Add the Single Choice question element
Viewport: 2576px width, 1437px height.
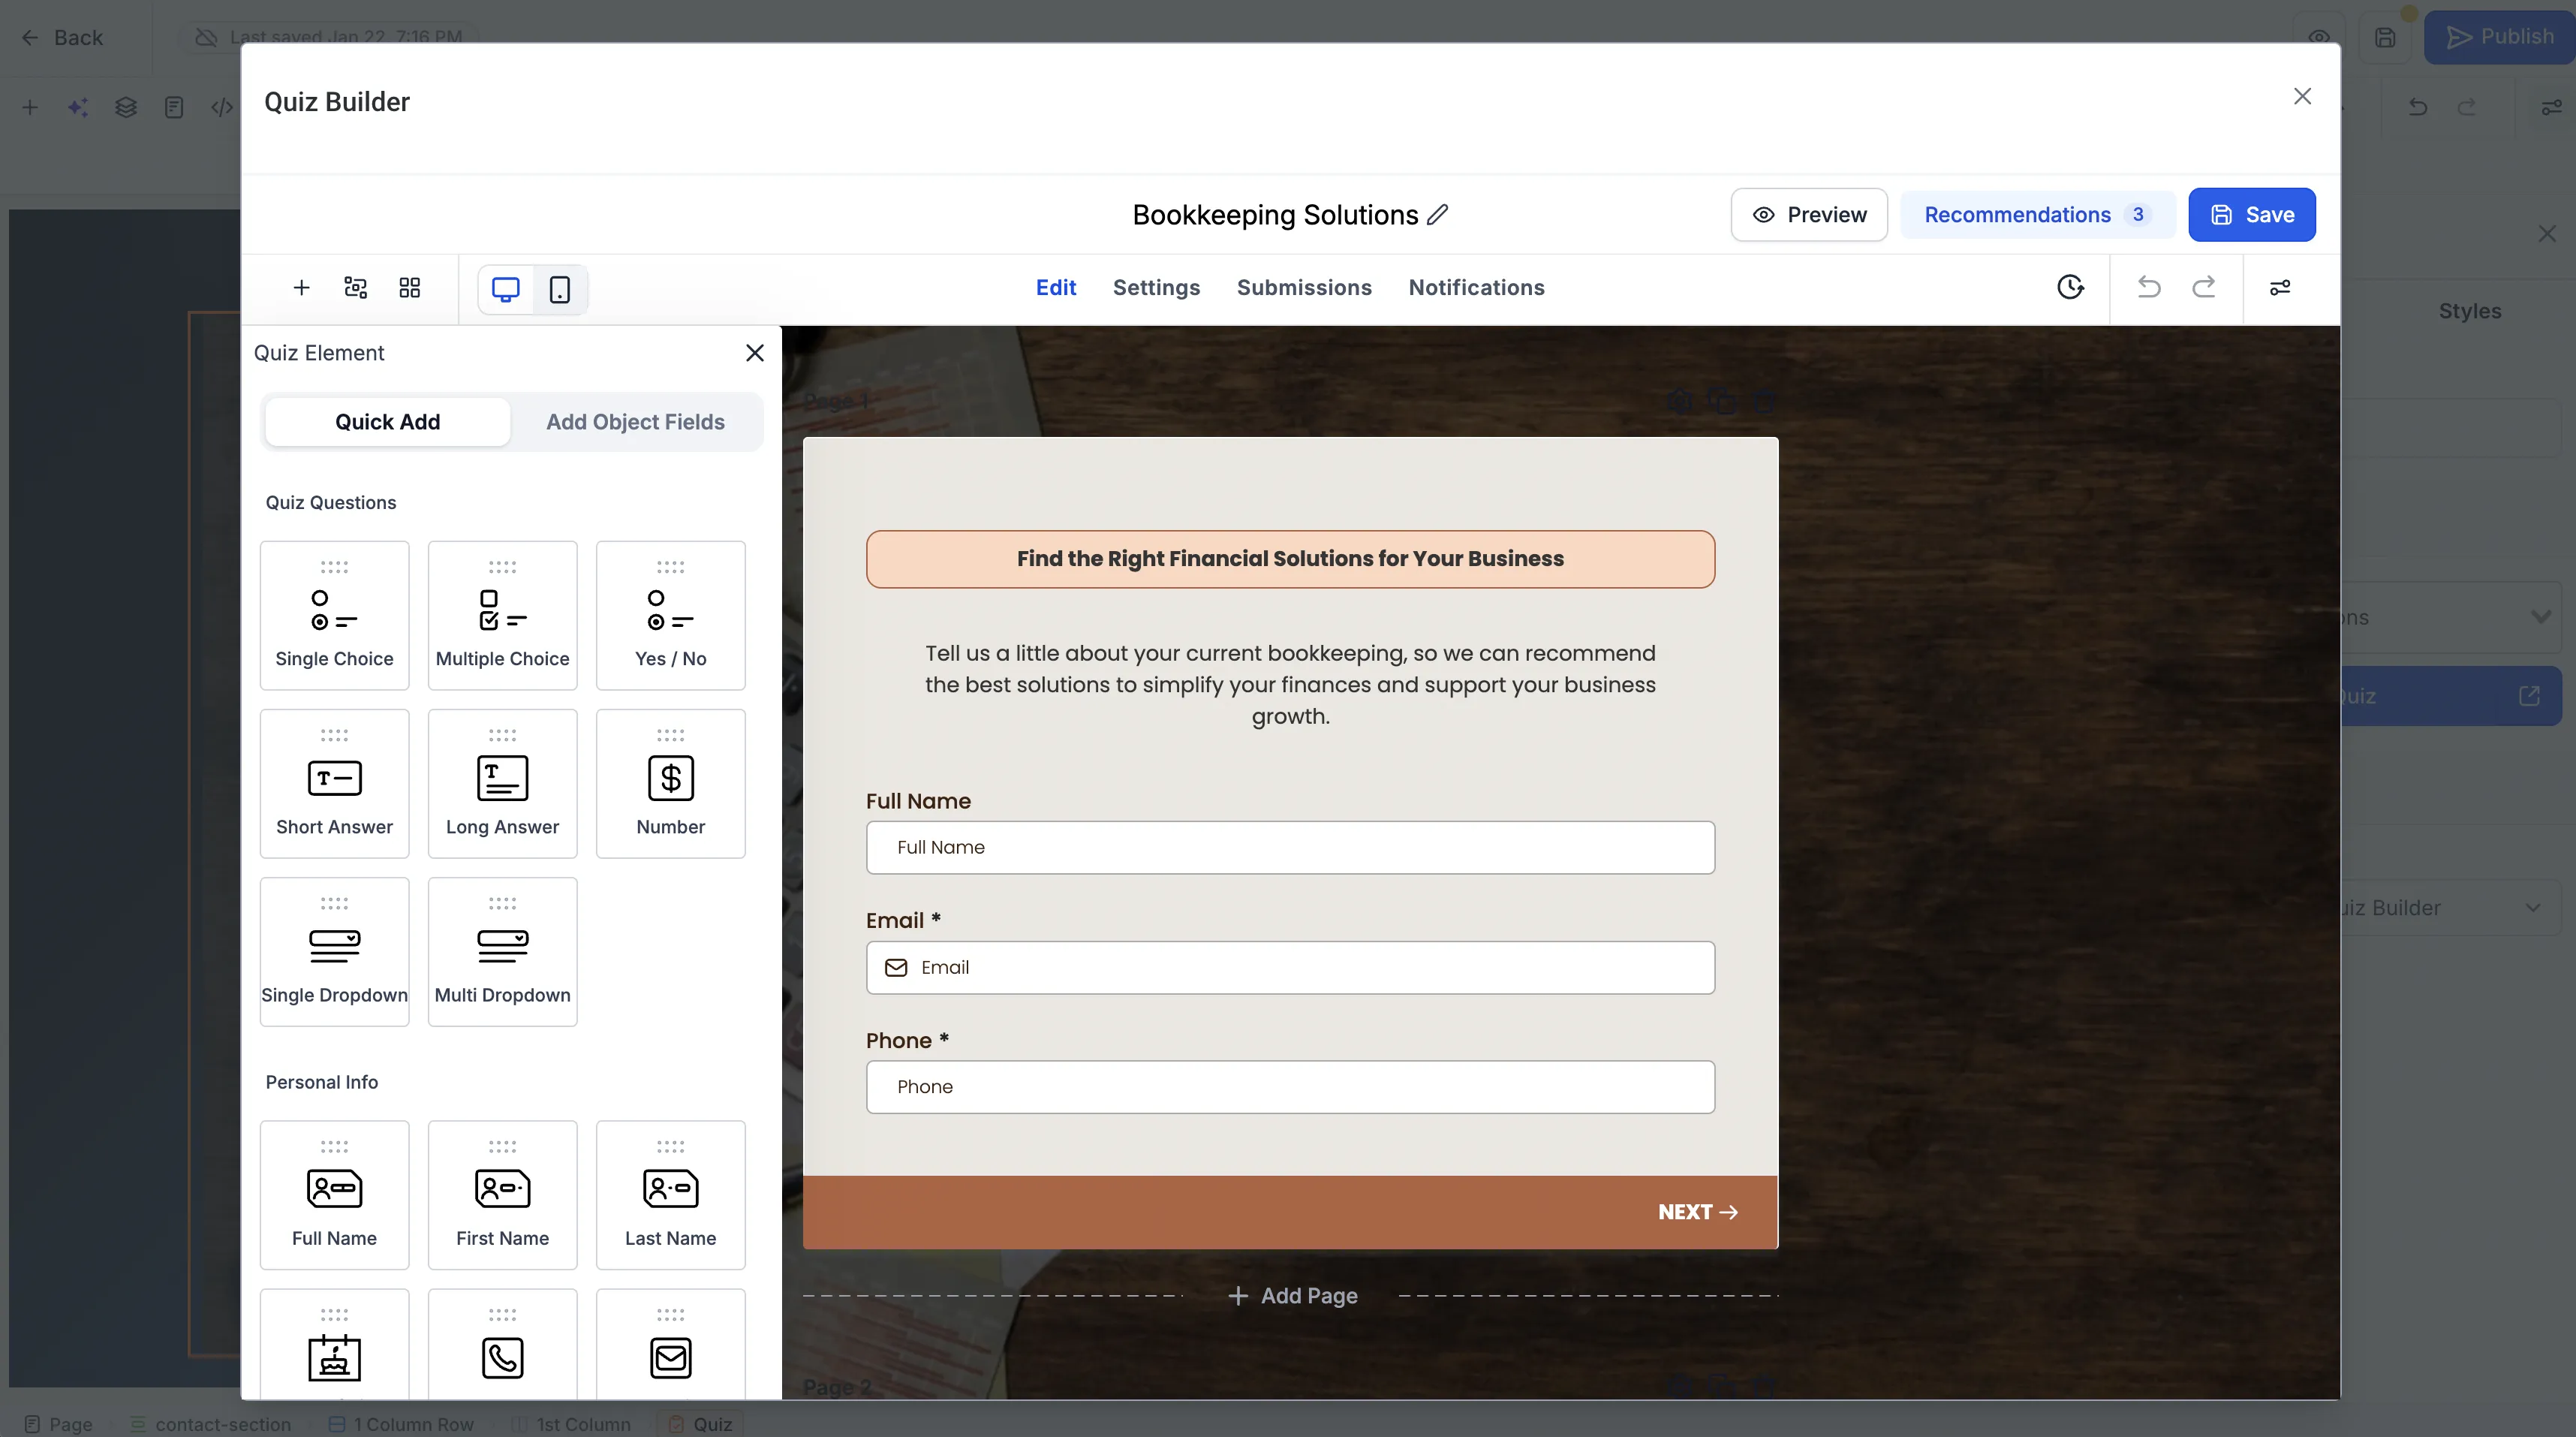click(x=334, y=615)
